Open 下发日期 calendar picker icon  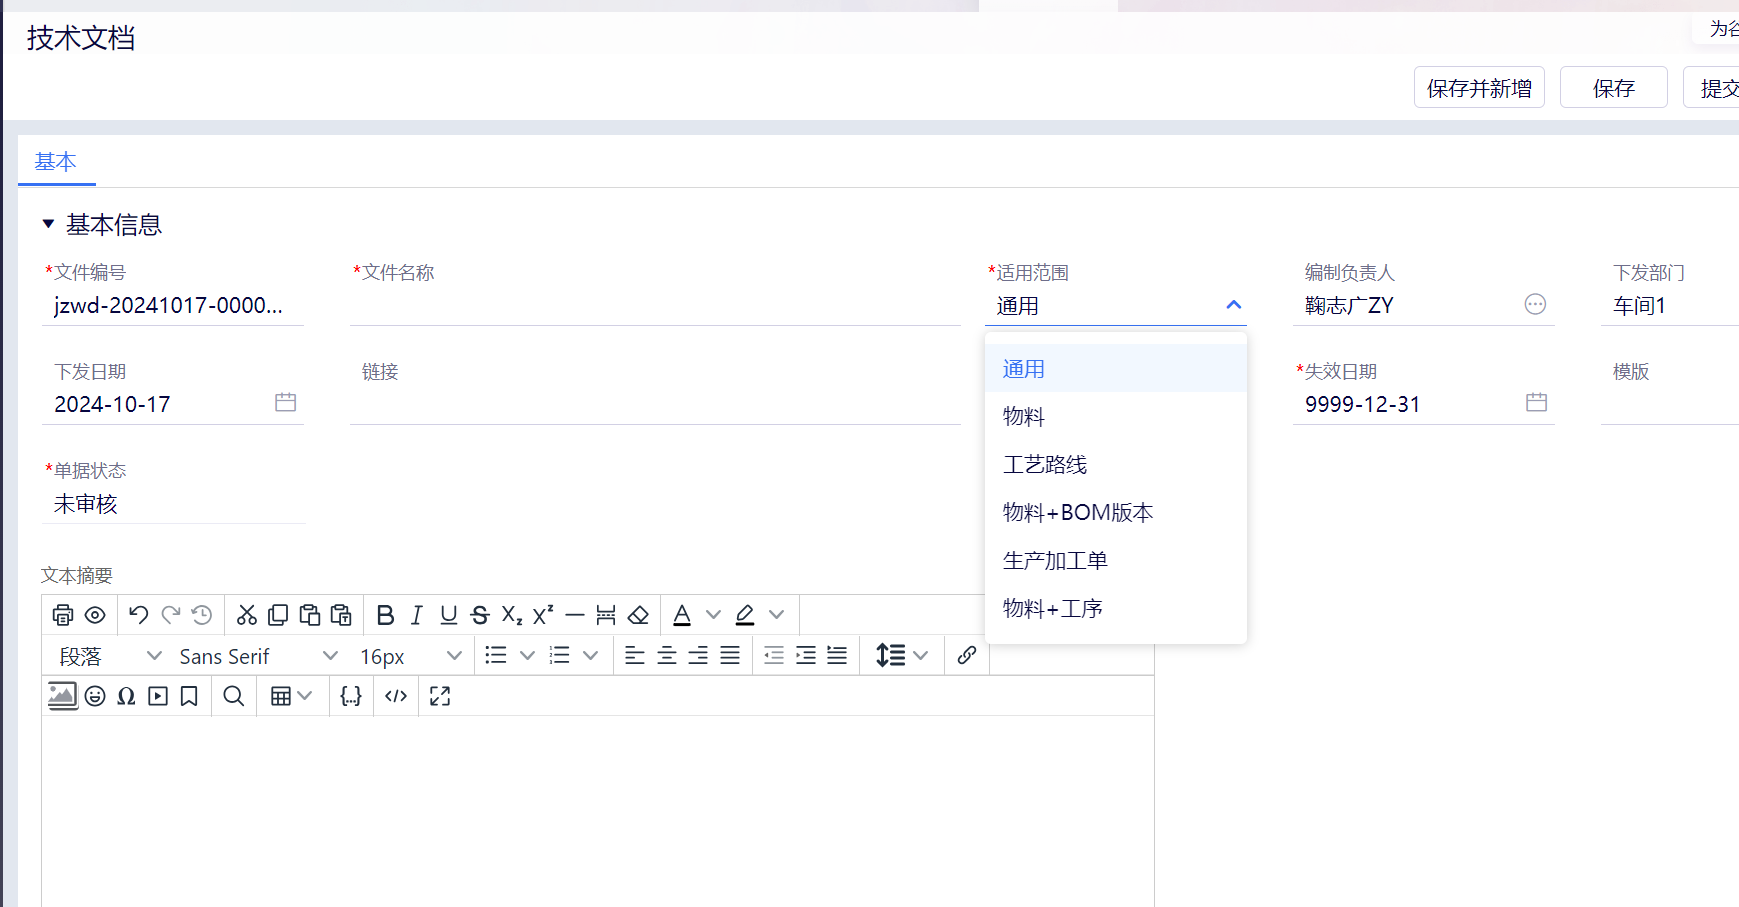coord(285,402)
